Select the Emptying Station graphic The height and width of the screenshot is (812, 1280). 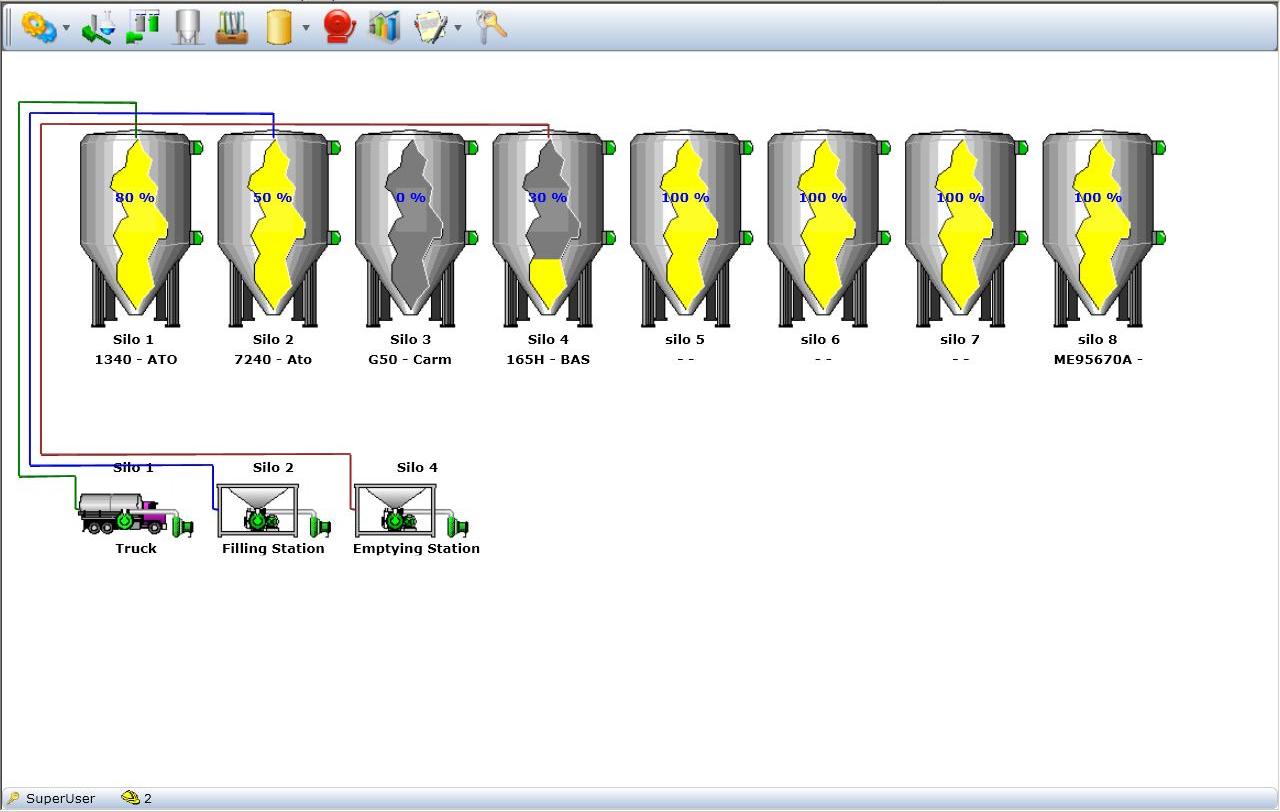395,510
